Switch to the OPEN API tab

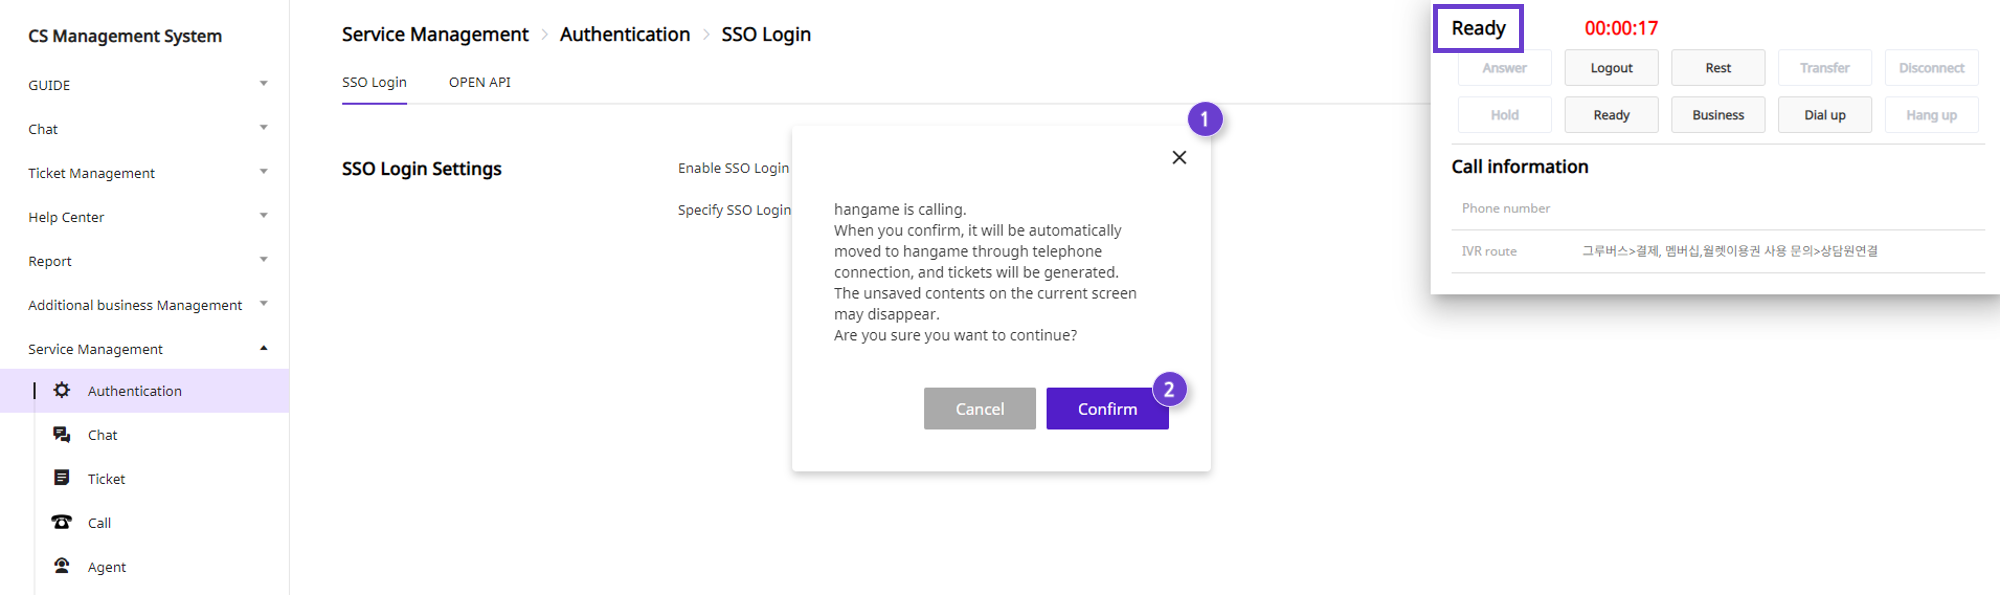480,82
